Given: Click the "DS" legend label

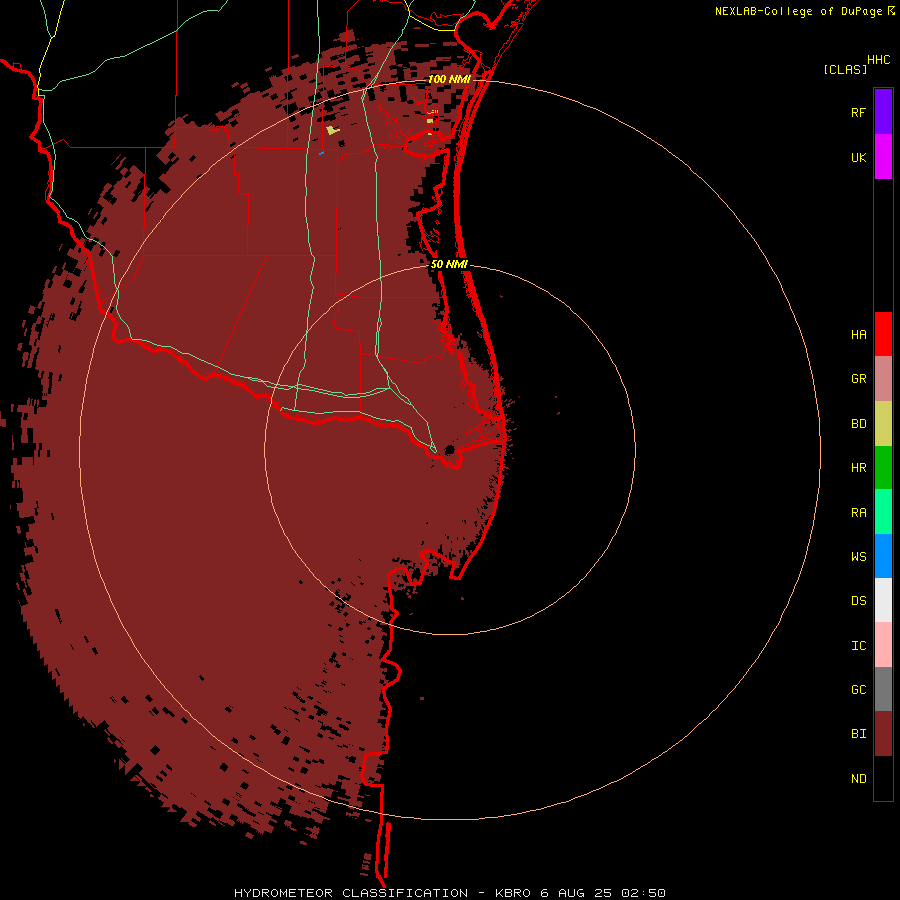Looking at the screenshot, I should coord(858,601).
